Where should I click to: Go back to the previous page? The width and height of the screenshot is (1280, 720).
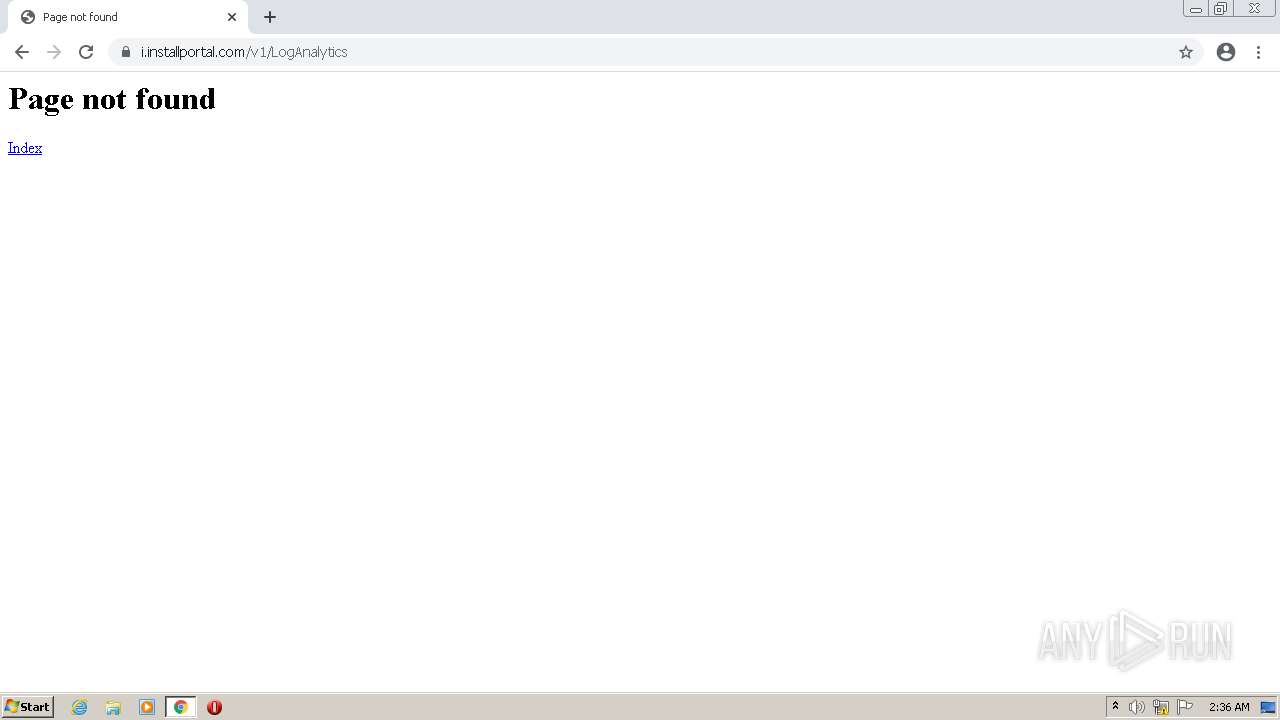(x=22, y=52)
